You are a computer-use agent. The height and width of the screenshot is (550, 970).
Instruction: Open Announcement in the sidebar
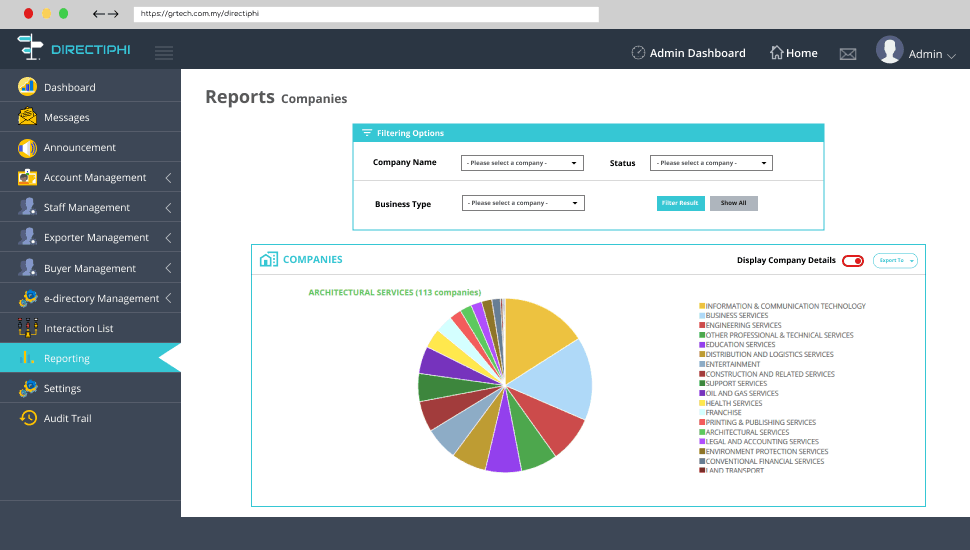(90, 147)
